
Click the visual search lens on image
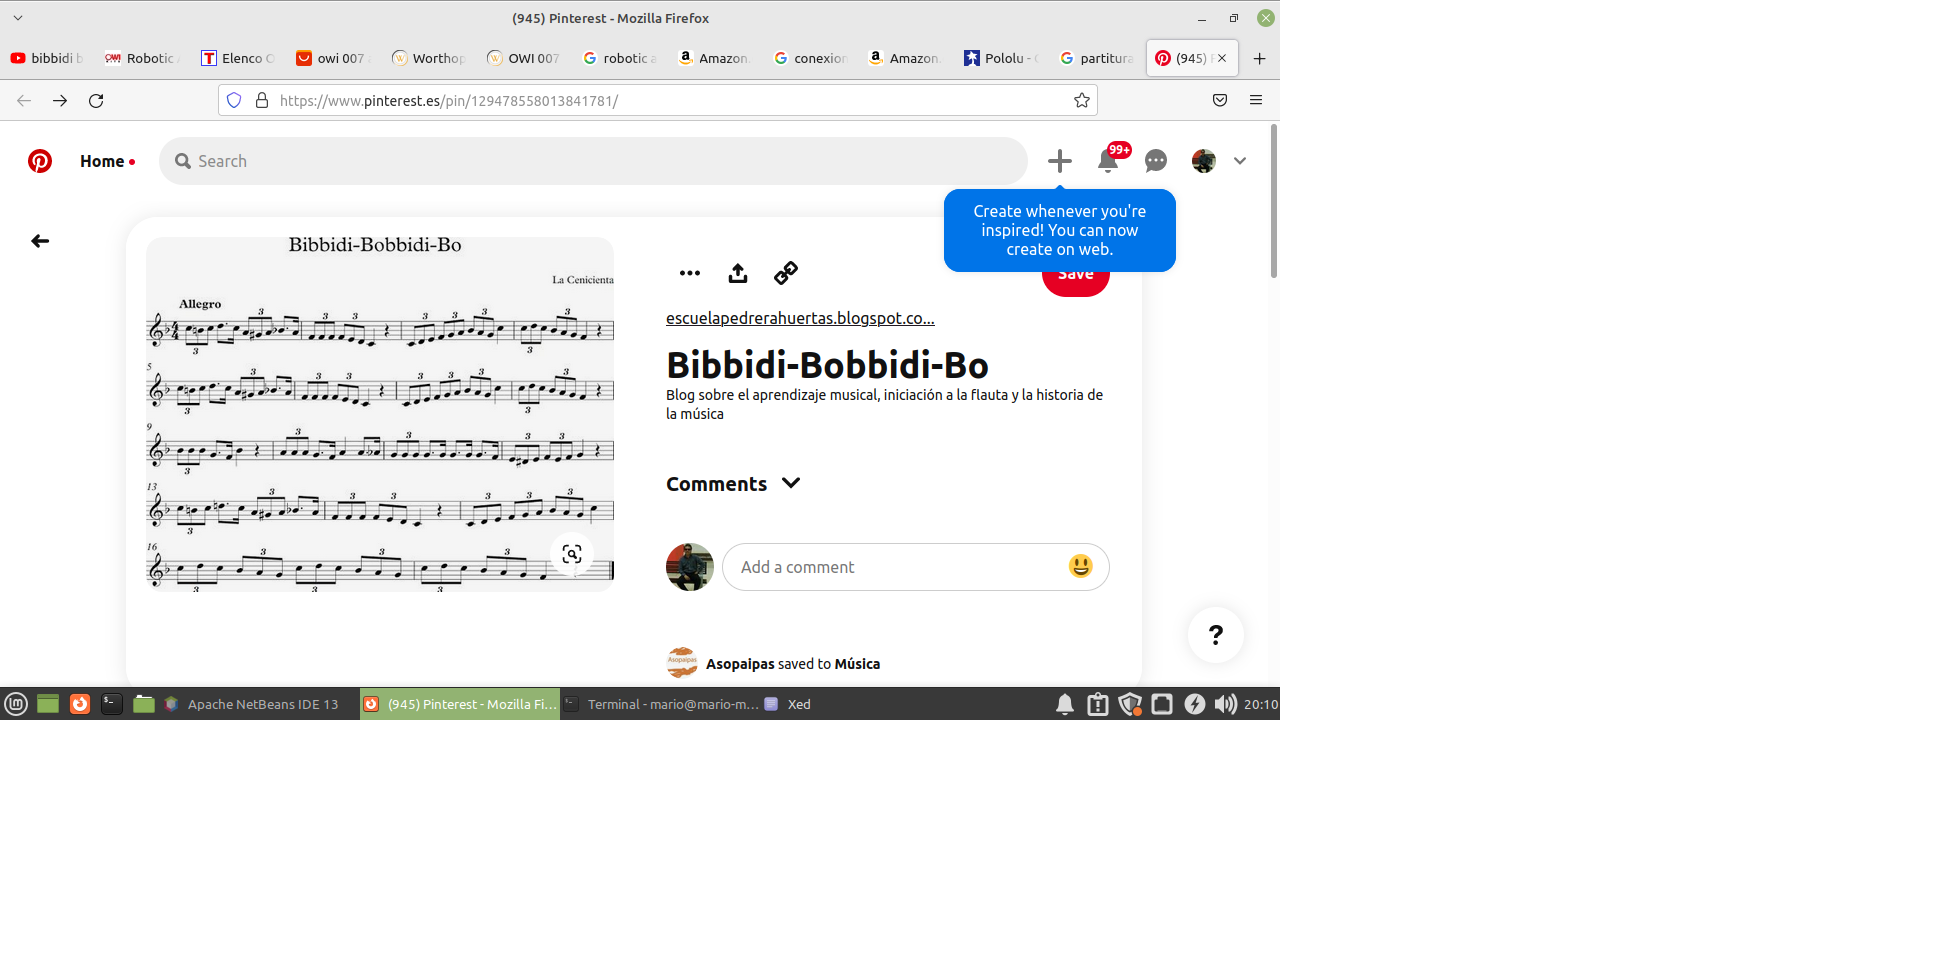(572, 554)
